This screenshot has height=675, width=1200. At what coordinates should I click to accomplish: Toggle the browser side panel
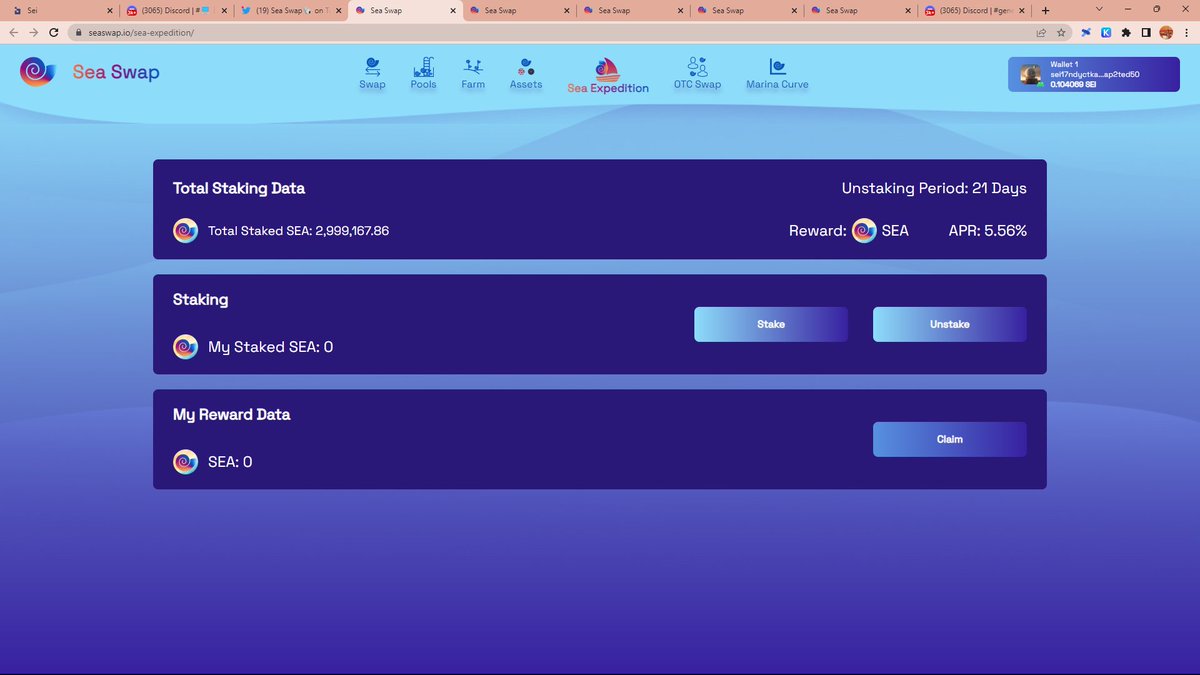[1146, 32]
